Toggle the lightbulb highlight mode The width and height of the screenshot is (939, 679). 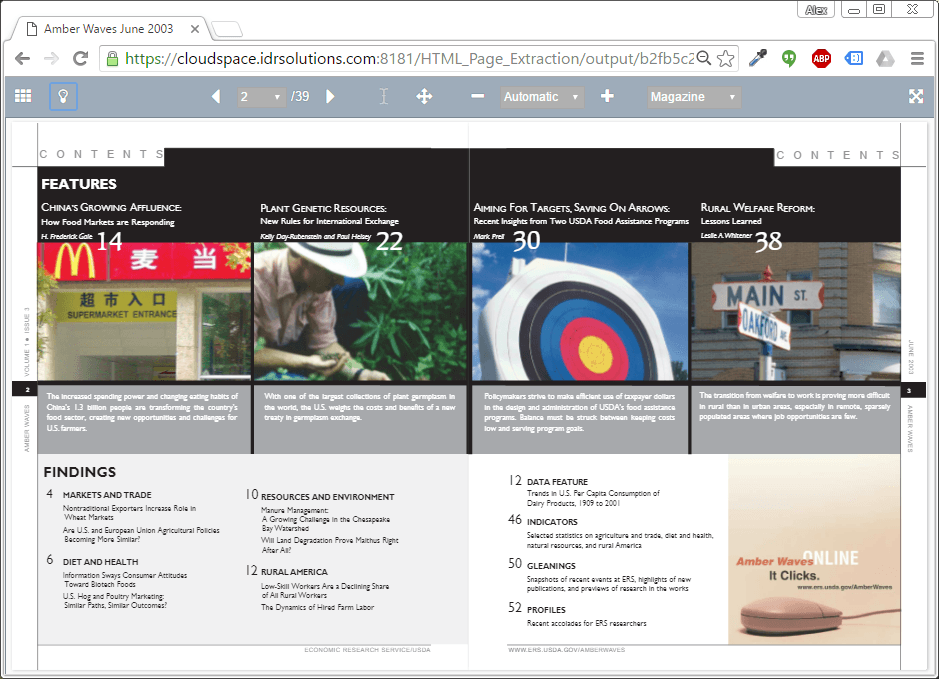(x=61, y=96)
